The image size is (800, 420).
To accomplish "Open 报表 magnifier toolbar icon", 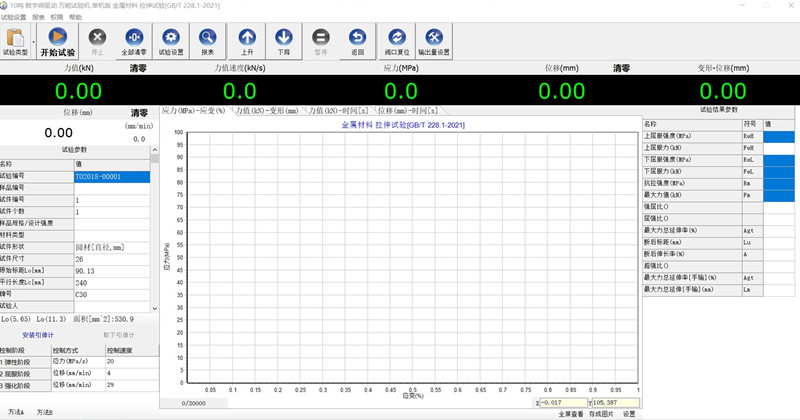I will point(208,41).
